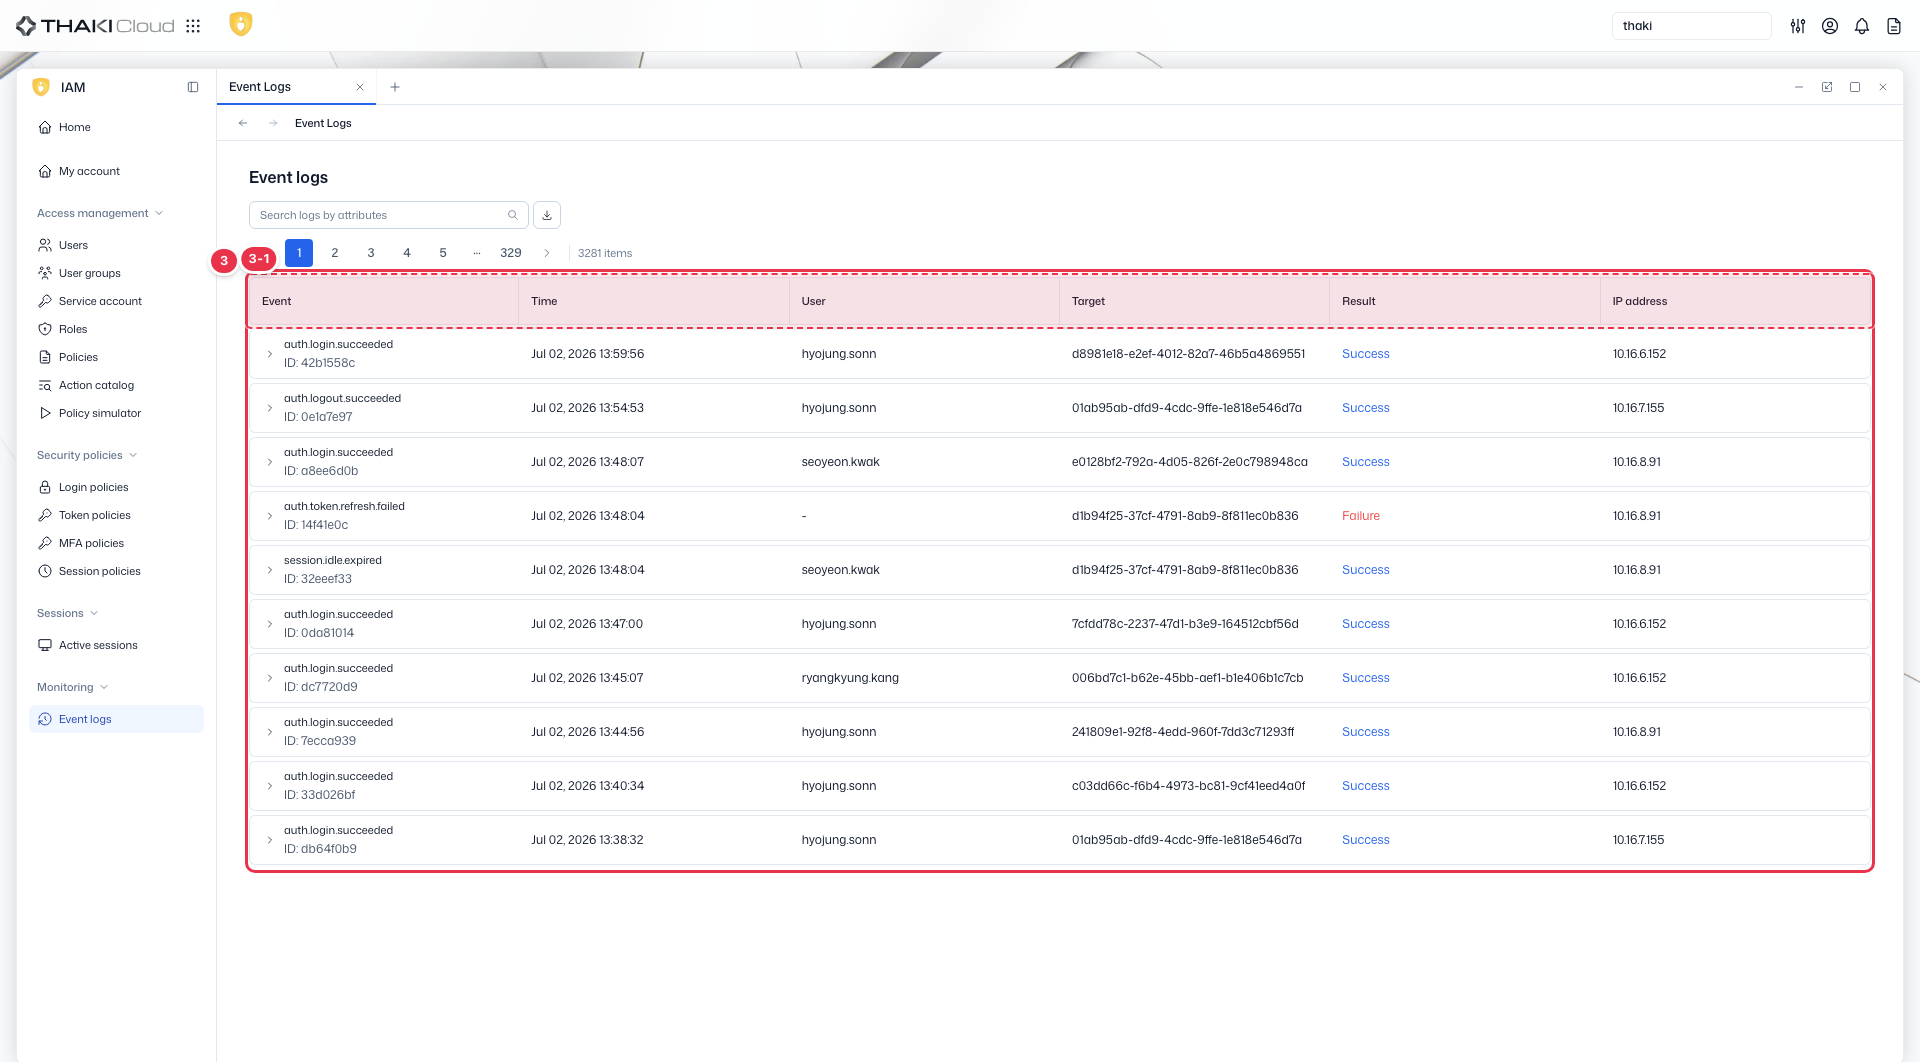Open Action catalog
Screen dimensions: 1920x1062
tap(96, 385)
